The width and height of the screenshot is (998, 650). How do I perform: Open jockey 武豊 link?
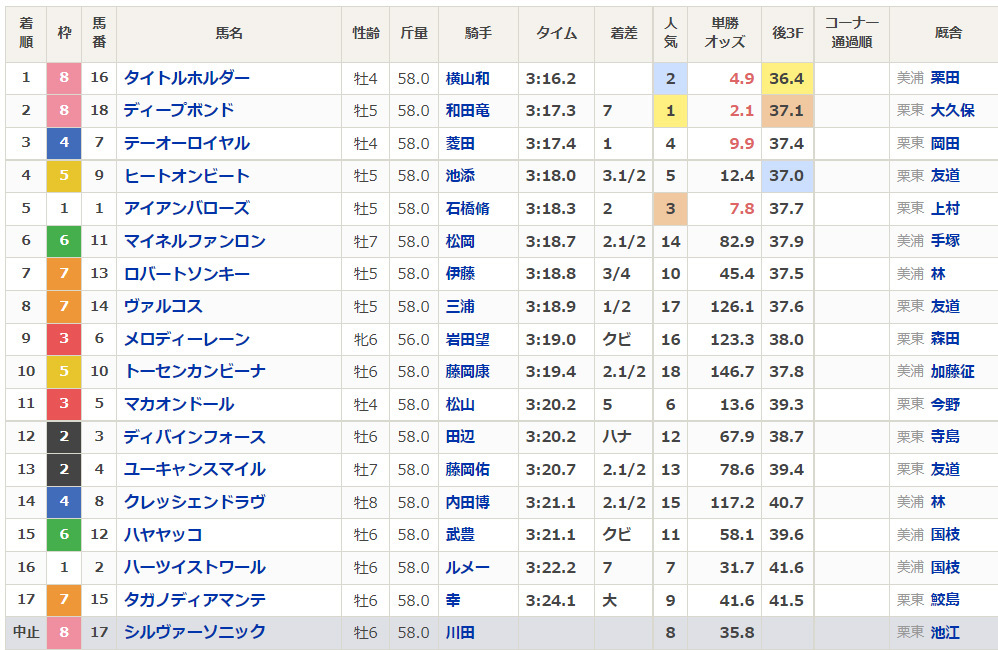tap(460, 534)
